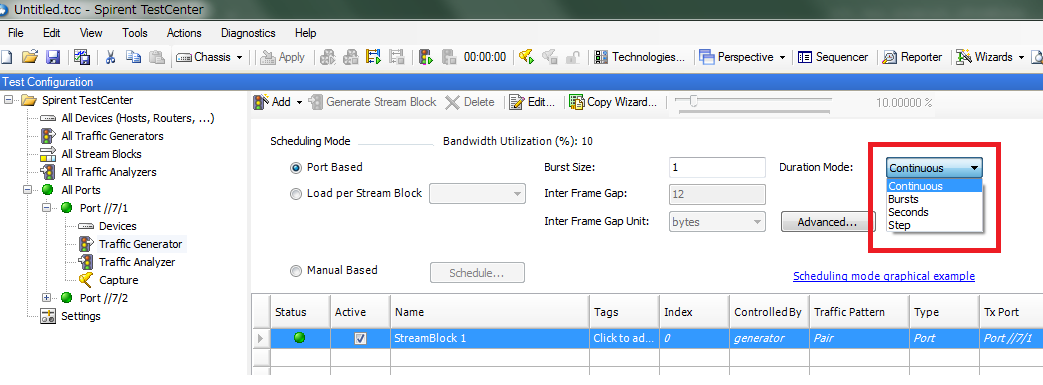This screenshot has width=1043, height=385.
Task: Start all devices icon in toolbar
Action: click(327, 57)
